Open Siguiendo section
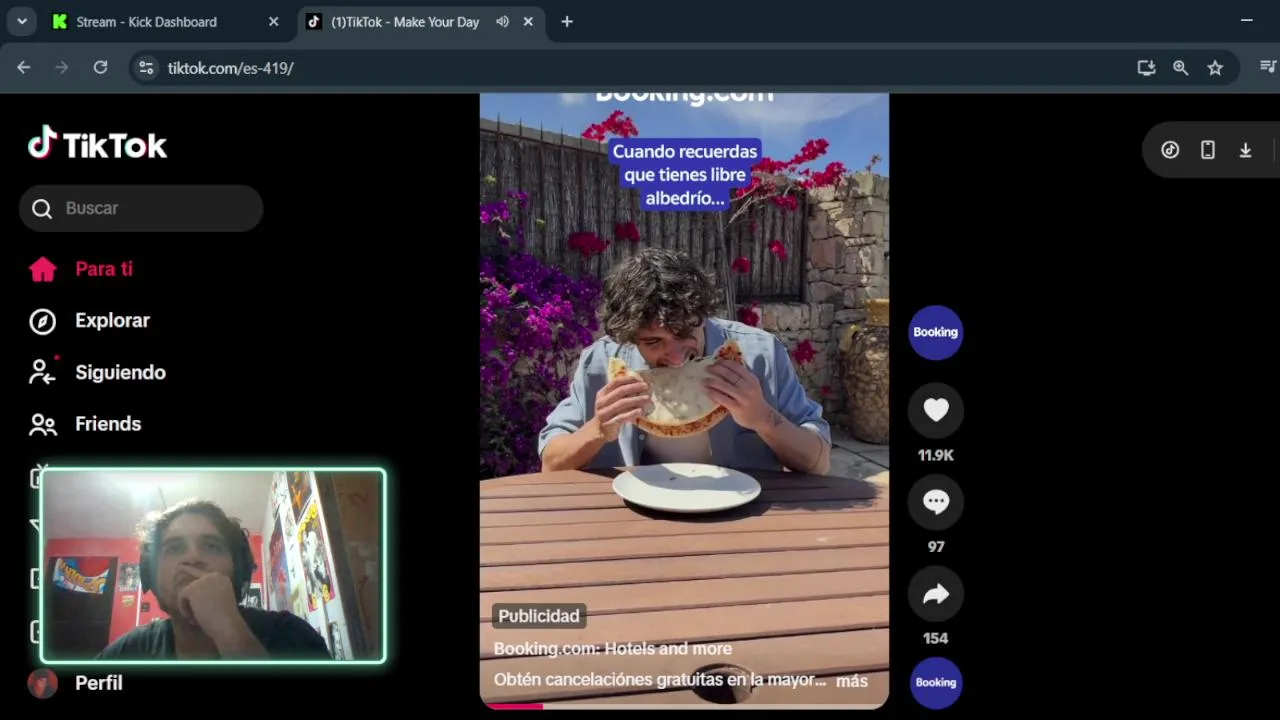This screenshot has height=720, width=1280. (x=120, y=372)
